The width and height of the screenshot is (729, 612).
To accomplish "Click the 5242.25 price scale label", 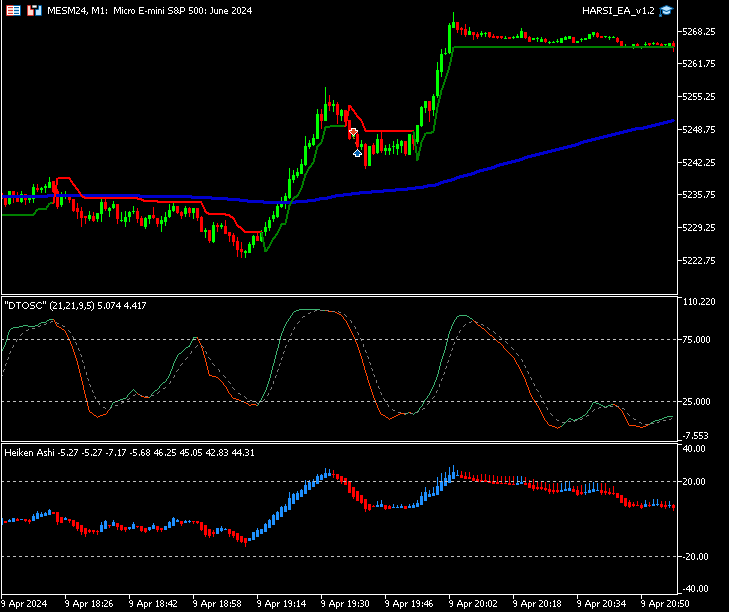I will pos(698,162).
